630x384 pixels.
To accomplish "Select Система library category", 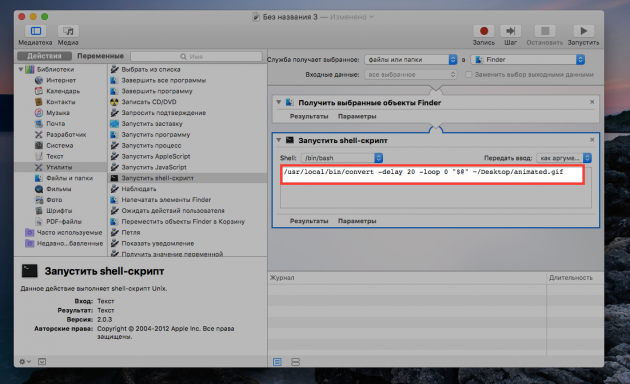I will tap(59, 145).
